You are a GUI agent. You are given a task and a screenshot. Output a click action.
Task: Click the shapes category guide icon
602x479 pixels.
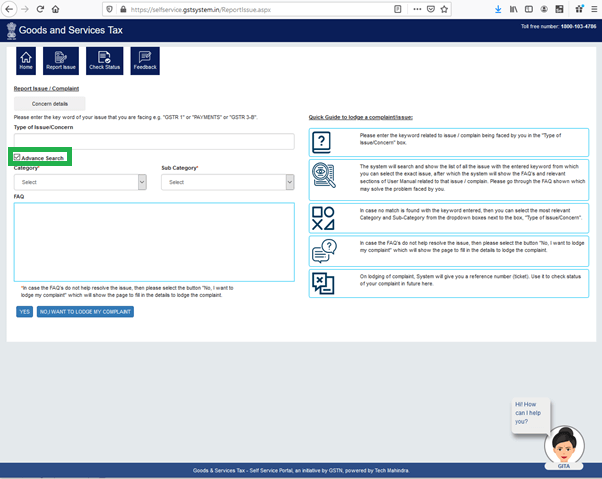coord(323,218)
